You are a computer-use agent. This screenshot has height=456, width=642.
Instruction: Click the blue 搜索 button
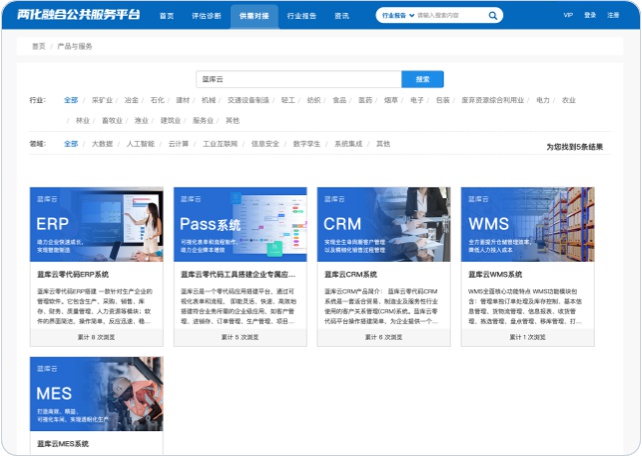point(423,79)
